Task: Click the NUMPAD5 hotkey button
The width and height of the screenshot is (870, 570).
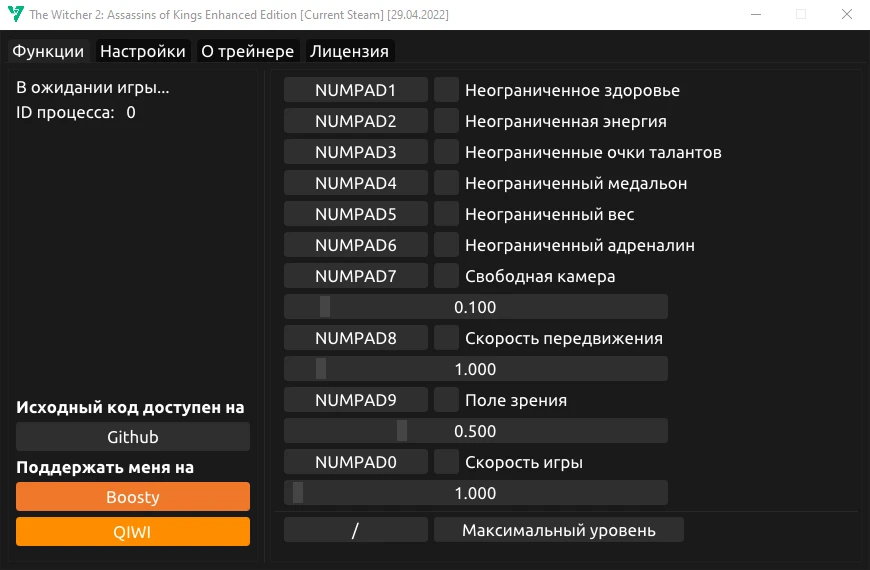Action: pos(356,214)
